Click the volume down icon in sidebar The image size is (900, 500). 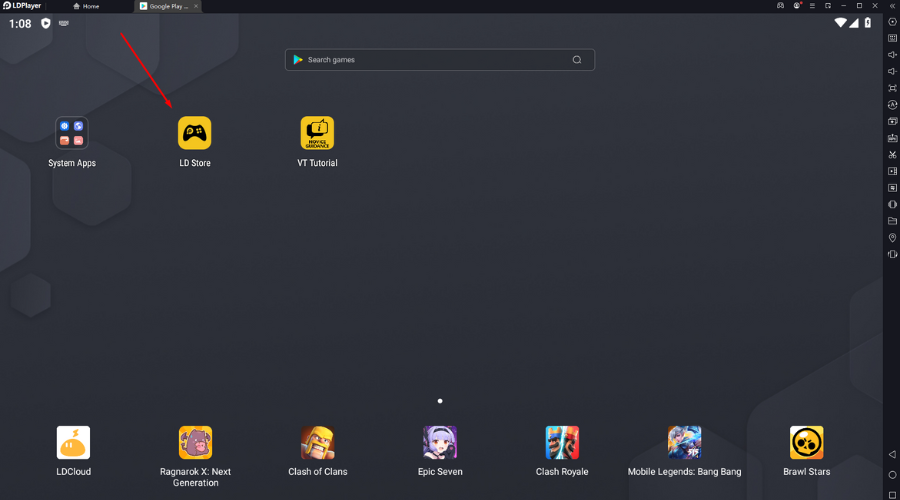coord(893,72)
